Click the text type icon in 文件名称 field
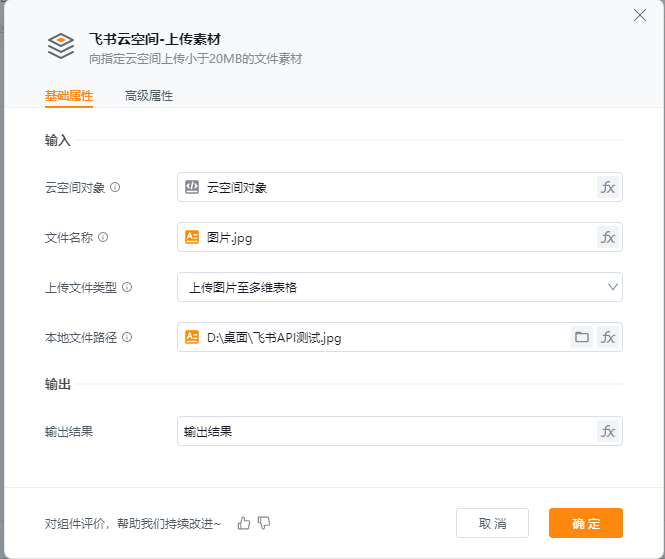 [192, 237]
